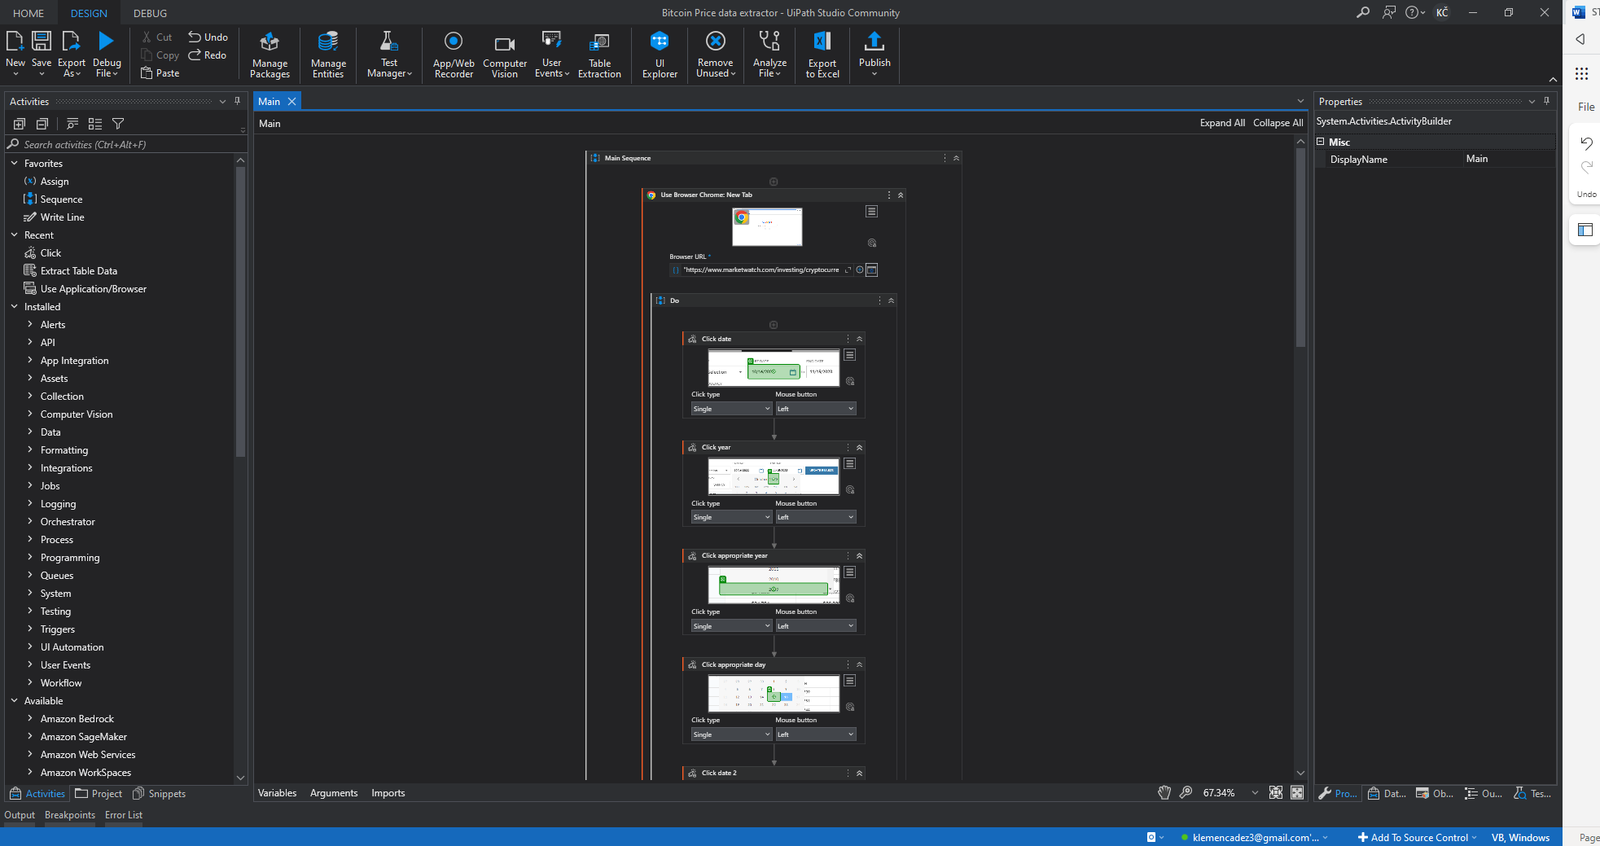Expand all activity categories in the Activities panel
The width and height of the screenshot is (1600, 846).
[x=19, y=124]
